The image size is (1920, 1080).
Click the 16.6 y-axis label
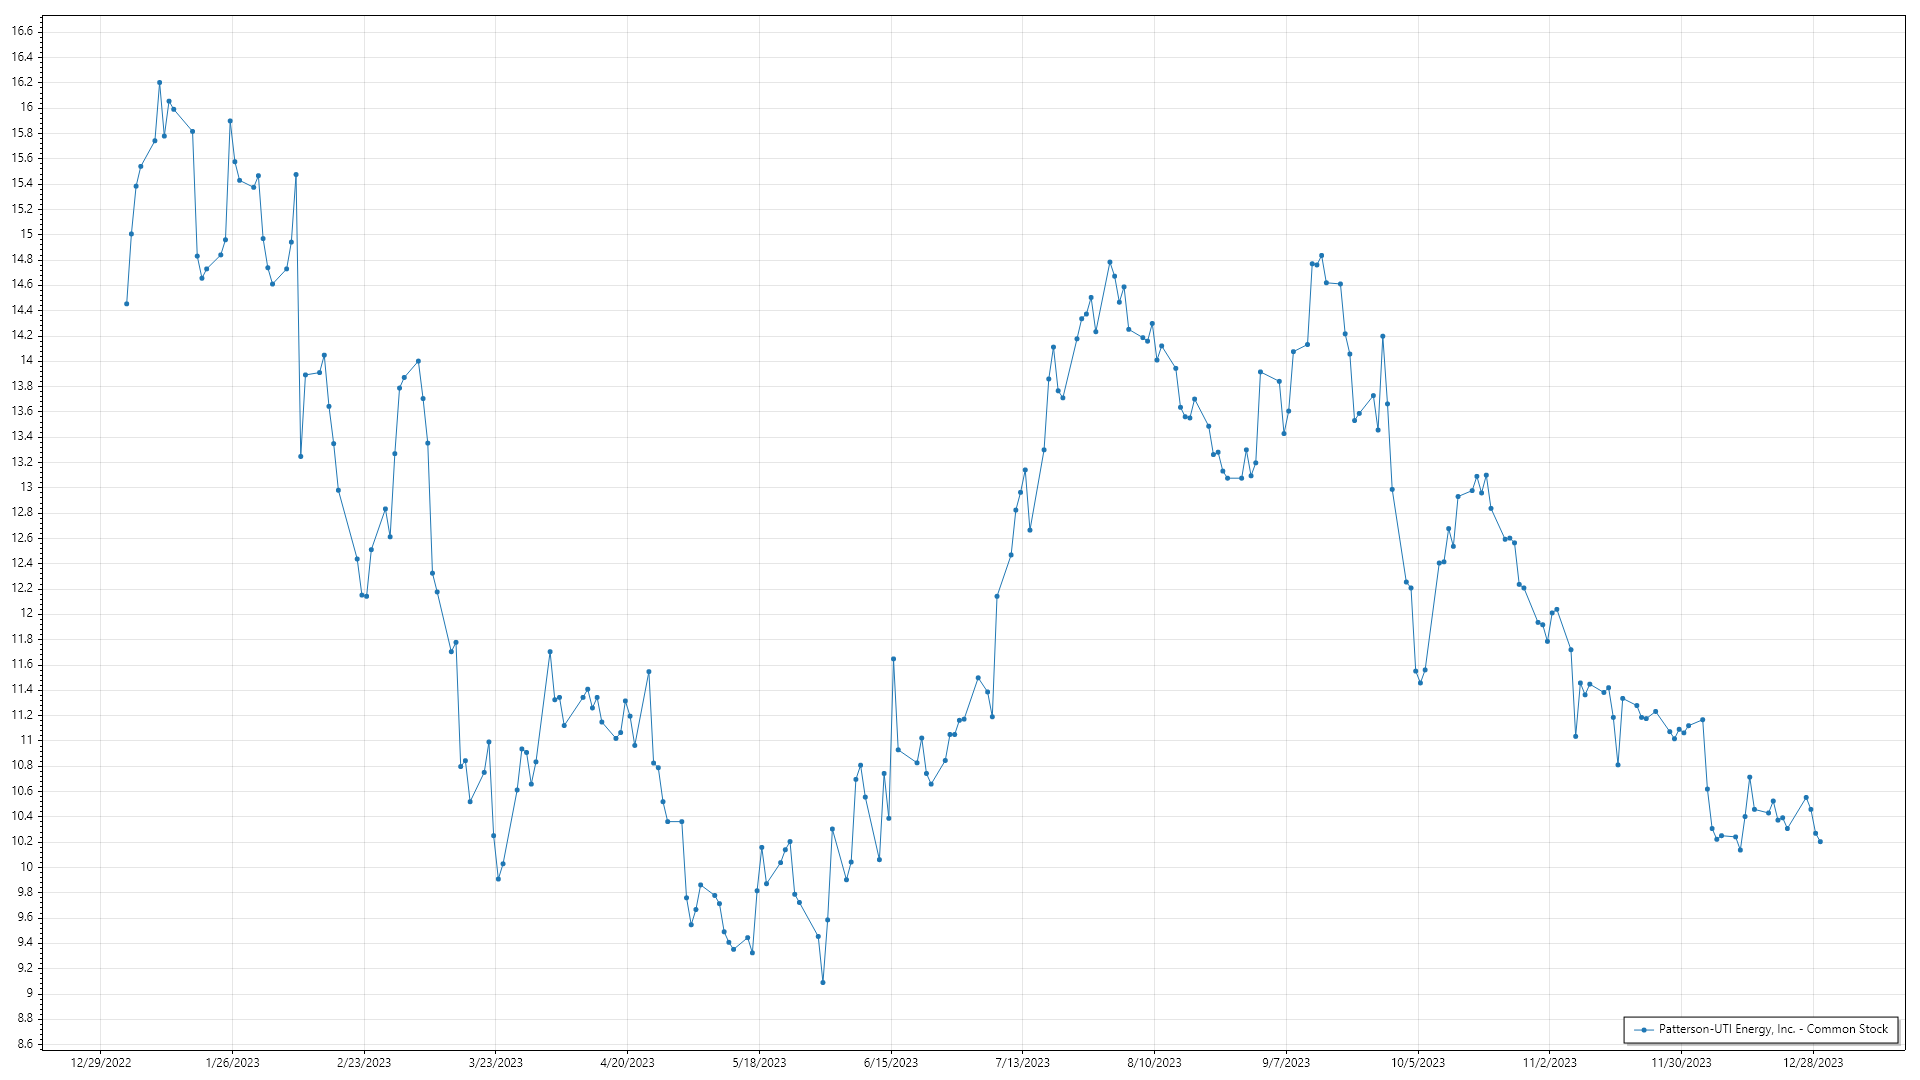click(x=22, y=31)
